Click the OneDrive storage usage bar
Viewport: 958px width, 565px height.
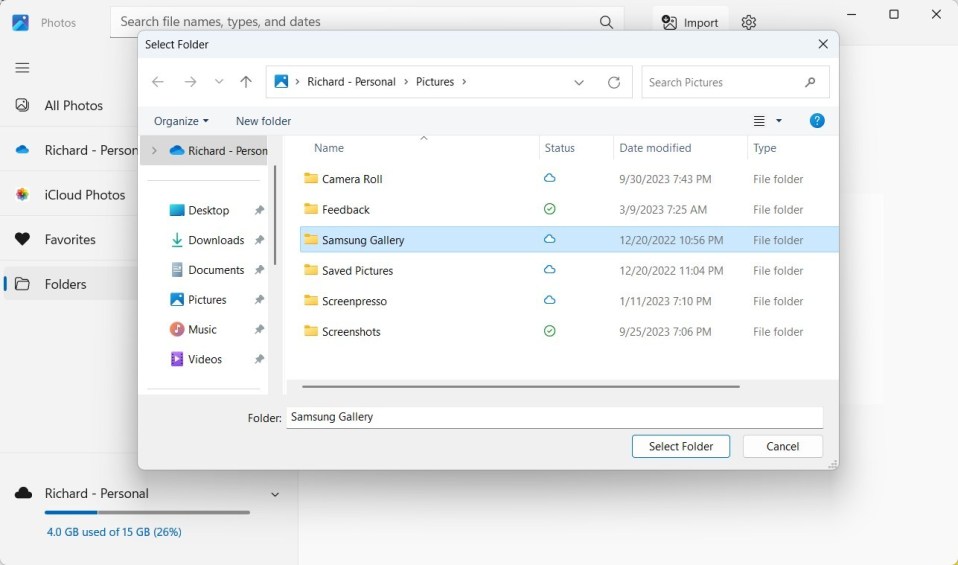[x=147, y=512]
